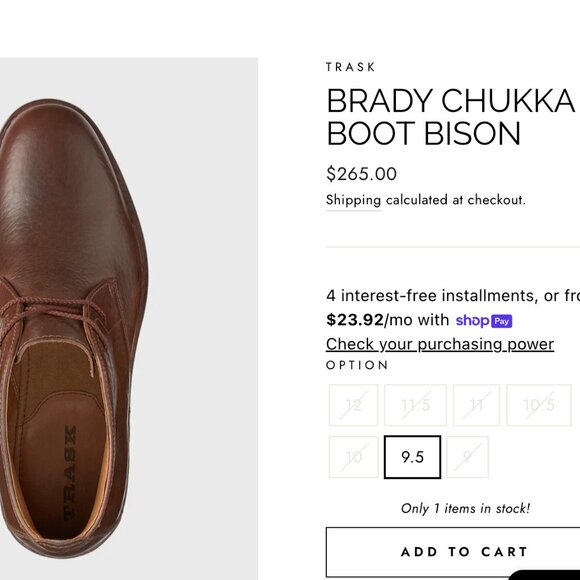Select size 9.5 option
The width and height of the screenshot is (580, 580).
pyautogui.click(x=412, y=457)
